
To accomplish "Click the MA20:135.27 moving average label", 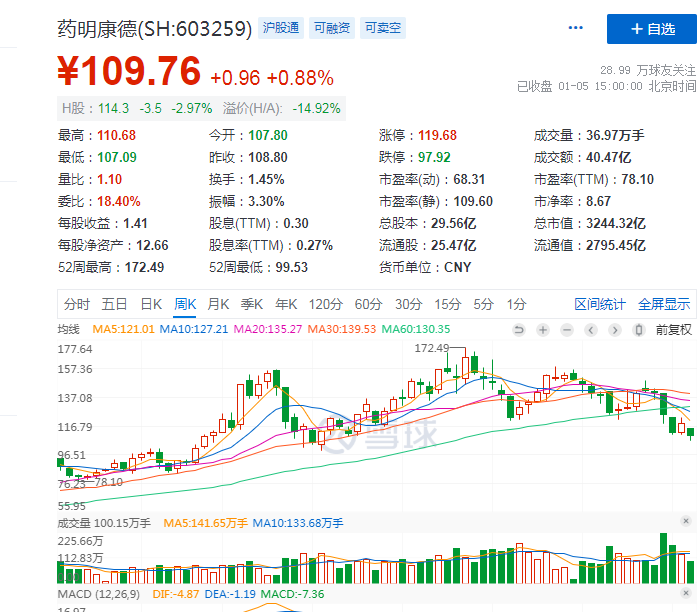I will tap(267, 329).
